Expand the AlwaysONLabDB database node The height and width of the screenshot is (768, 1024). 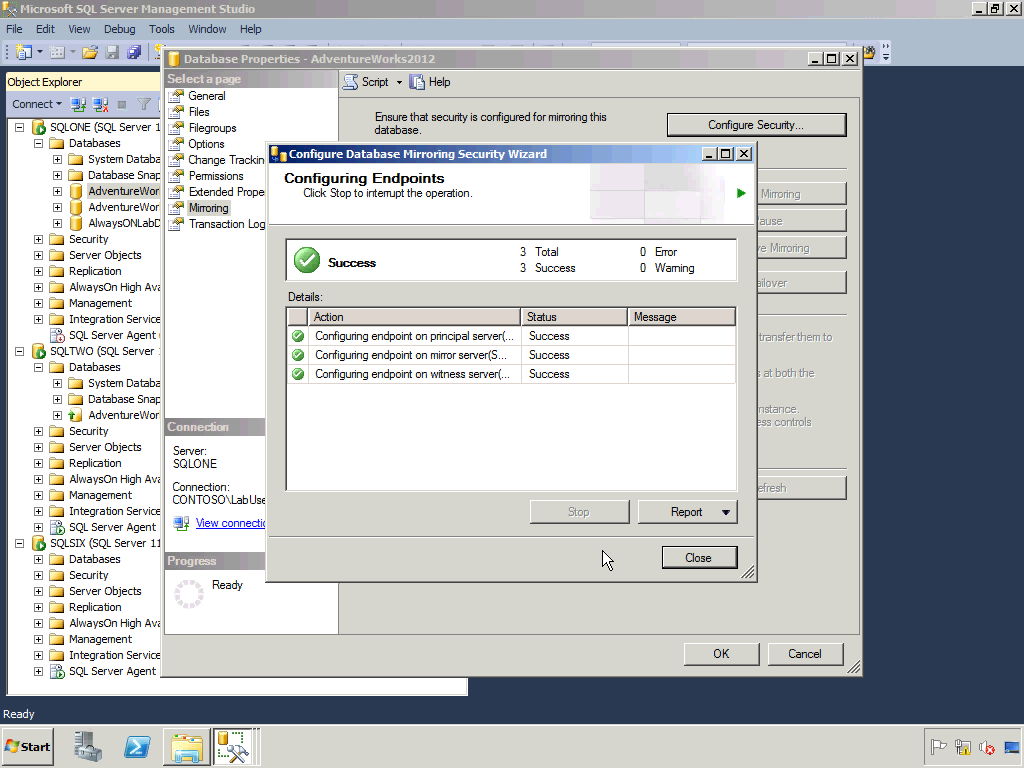57,223
